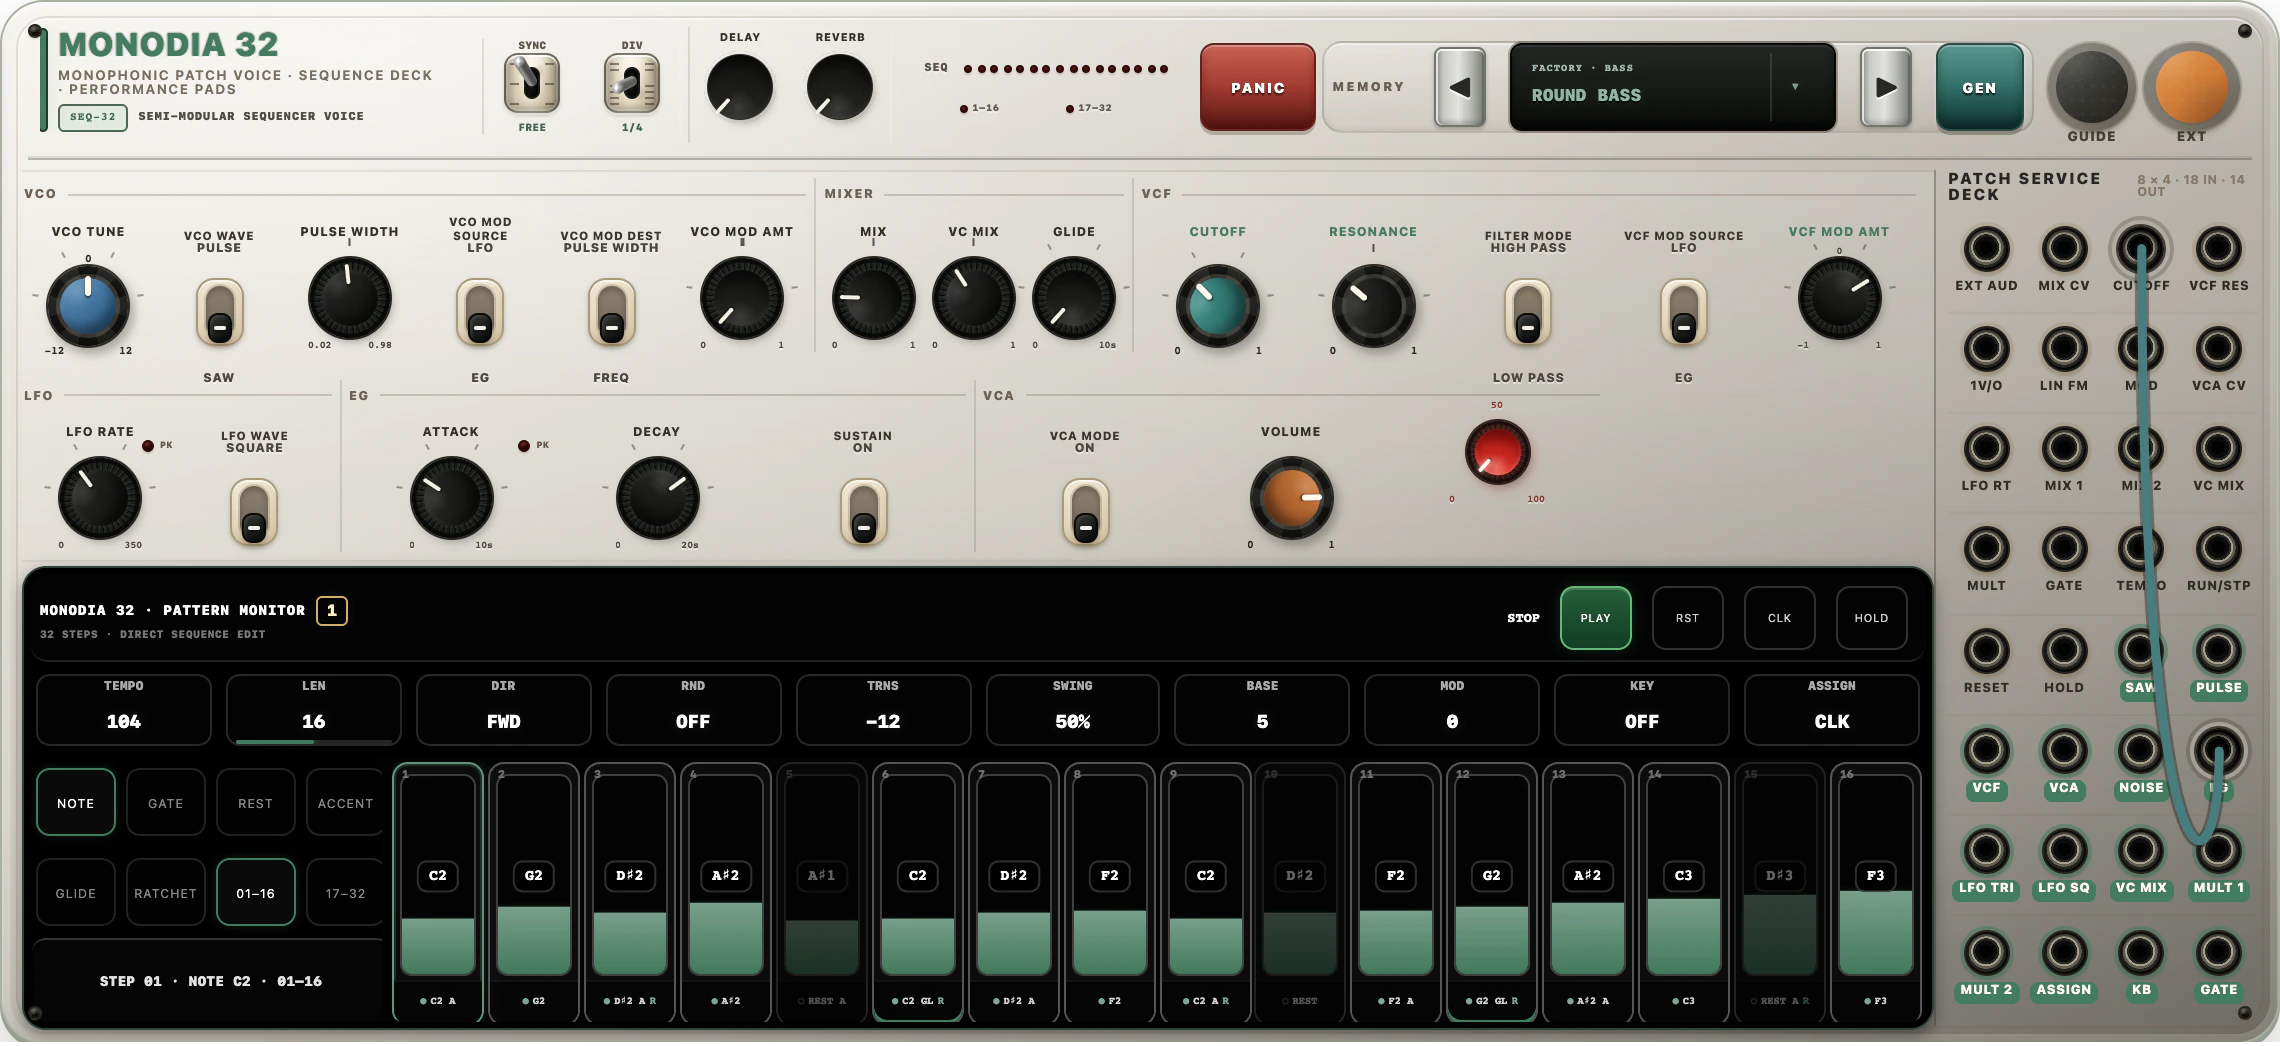Click the EXT AUD patch jack
This screenshot has height=1046, width=2280.
click(1986, 248)
